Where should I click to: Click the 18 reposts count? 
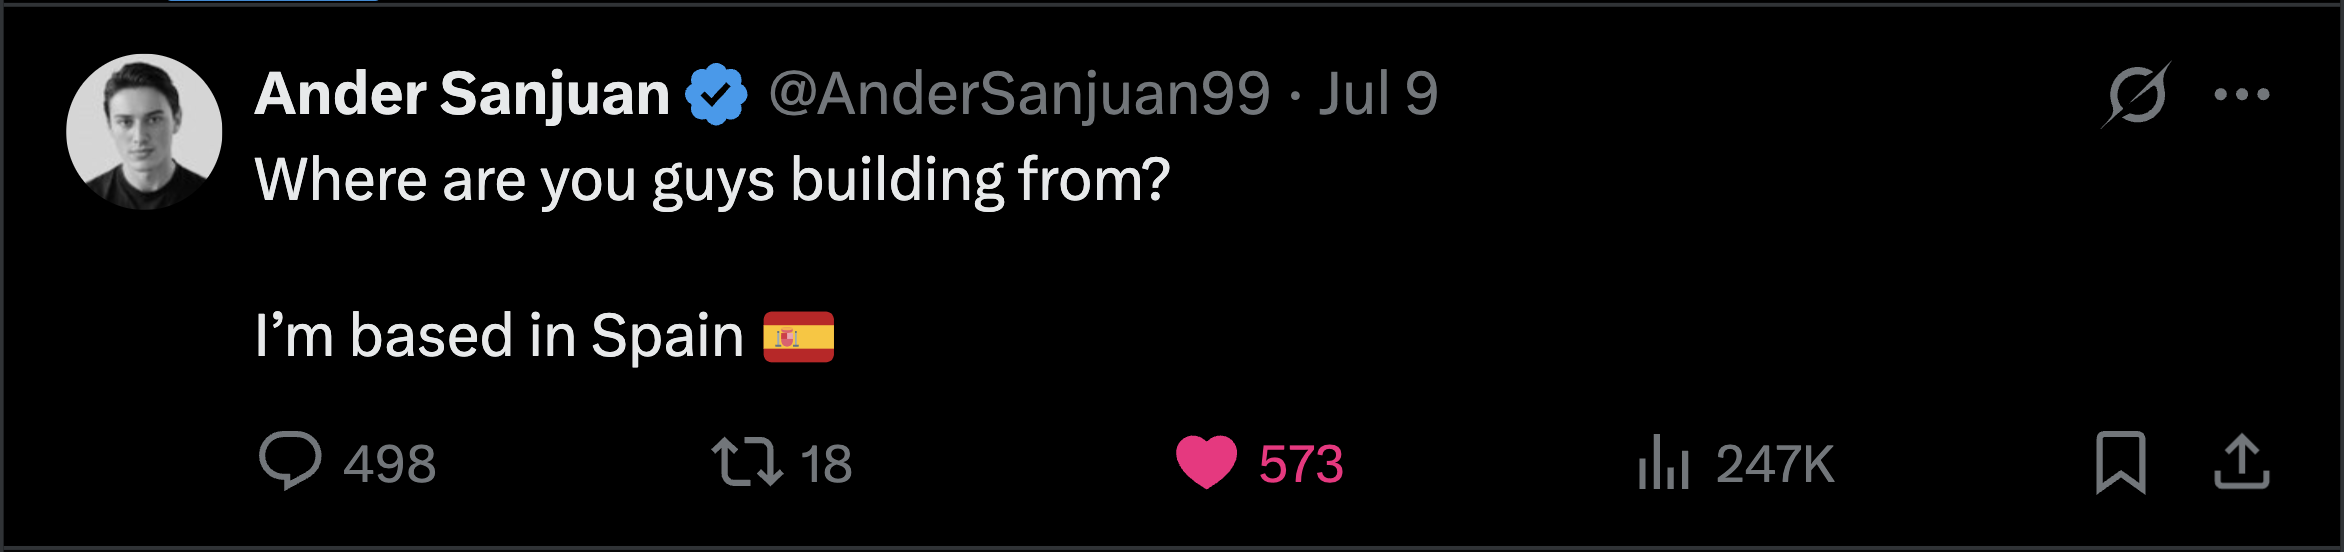coord(826,465)
